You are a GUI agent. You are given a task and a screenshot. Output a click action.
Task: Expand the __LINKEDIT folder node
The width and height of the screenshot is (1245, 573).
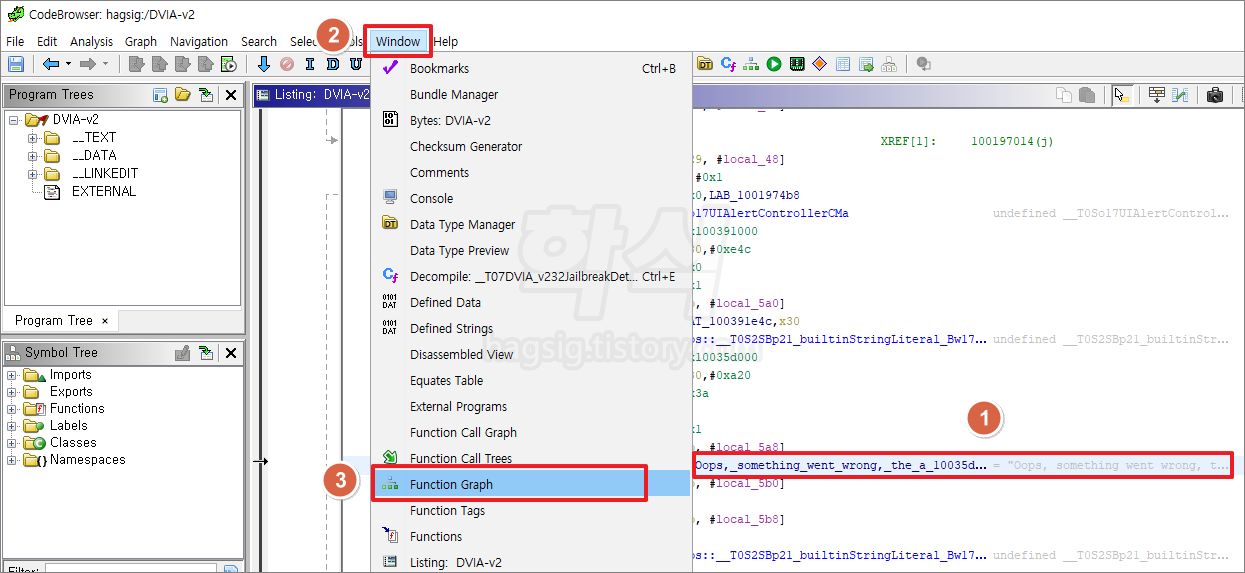click(x=32, y=174)
